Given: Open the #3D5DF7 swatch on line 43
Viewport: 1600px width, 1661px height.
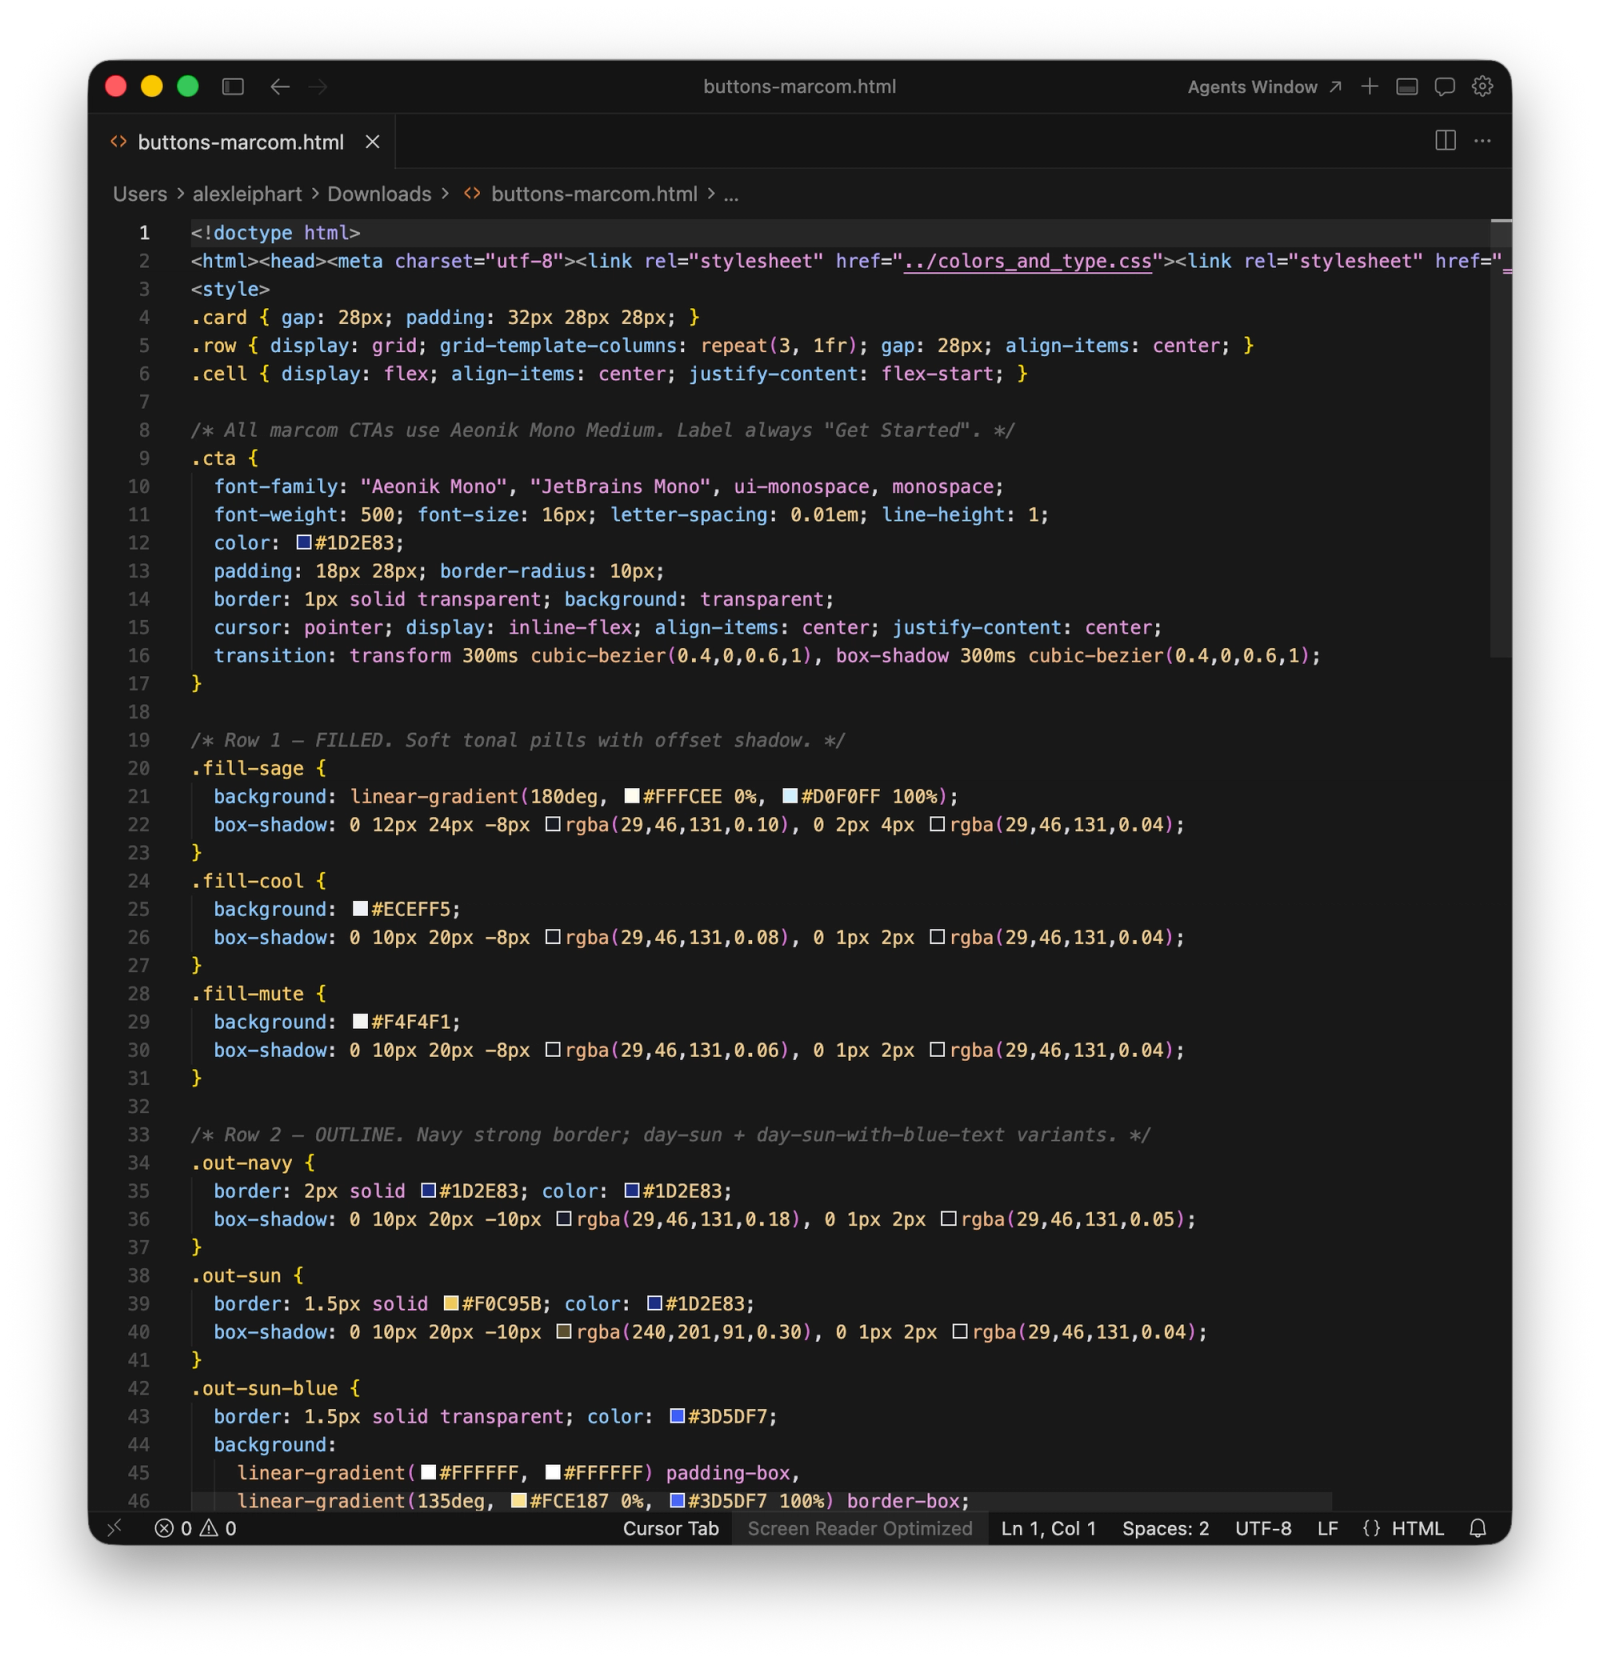Looking at the screenshot, I should pos(677,1417).
